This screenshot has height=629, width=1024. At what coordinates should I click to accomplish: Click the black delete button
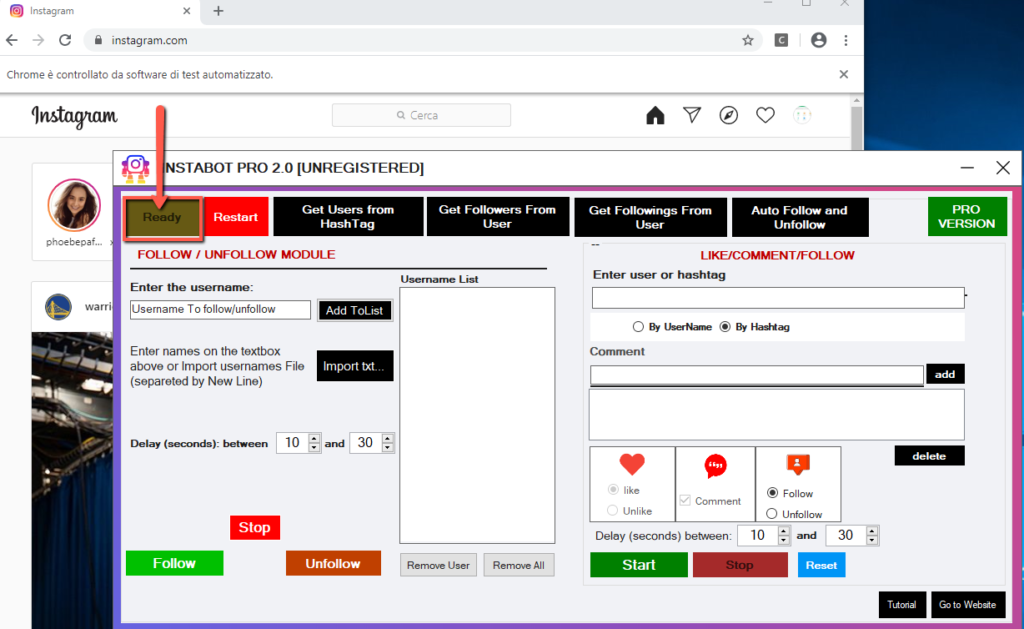click(929, 456)
